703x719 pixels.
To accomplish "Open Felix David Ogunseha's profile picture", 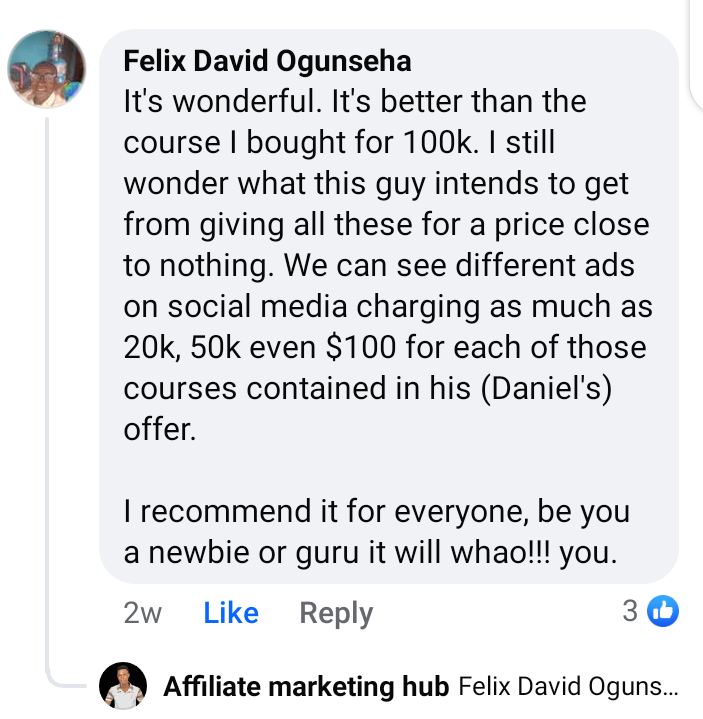I will pyautogui.click(x=47, y=69).
